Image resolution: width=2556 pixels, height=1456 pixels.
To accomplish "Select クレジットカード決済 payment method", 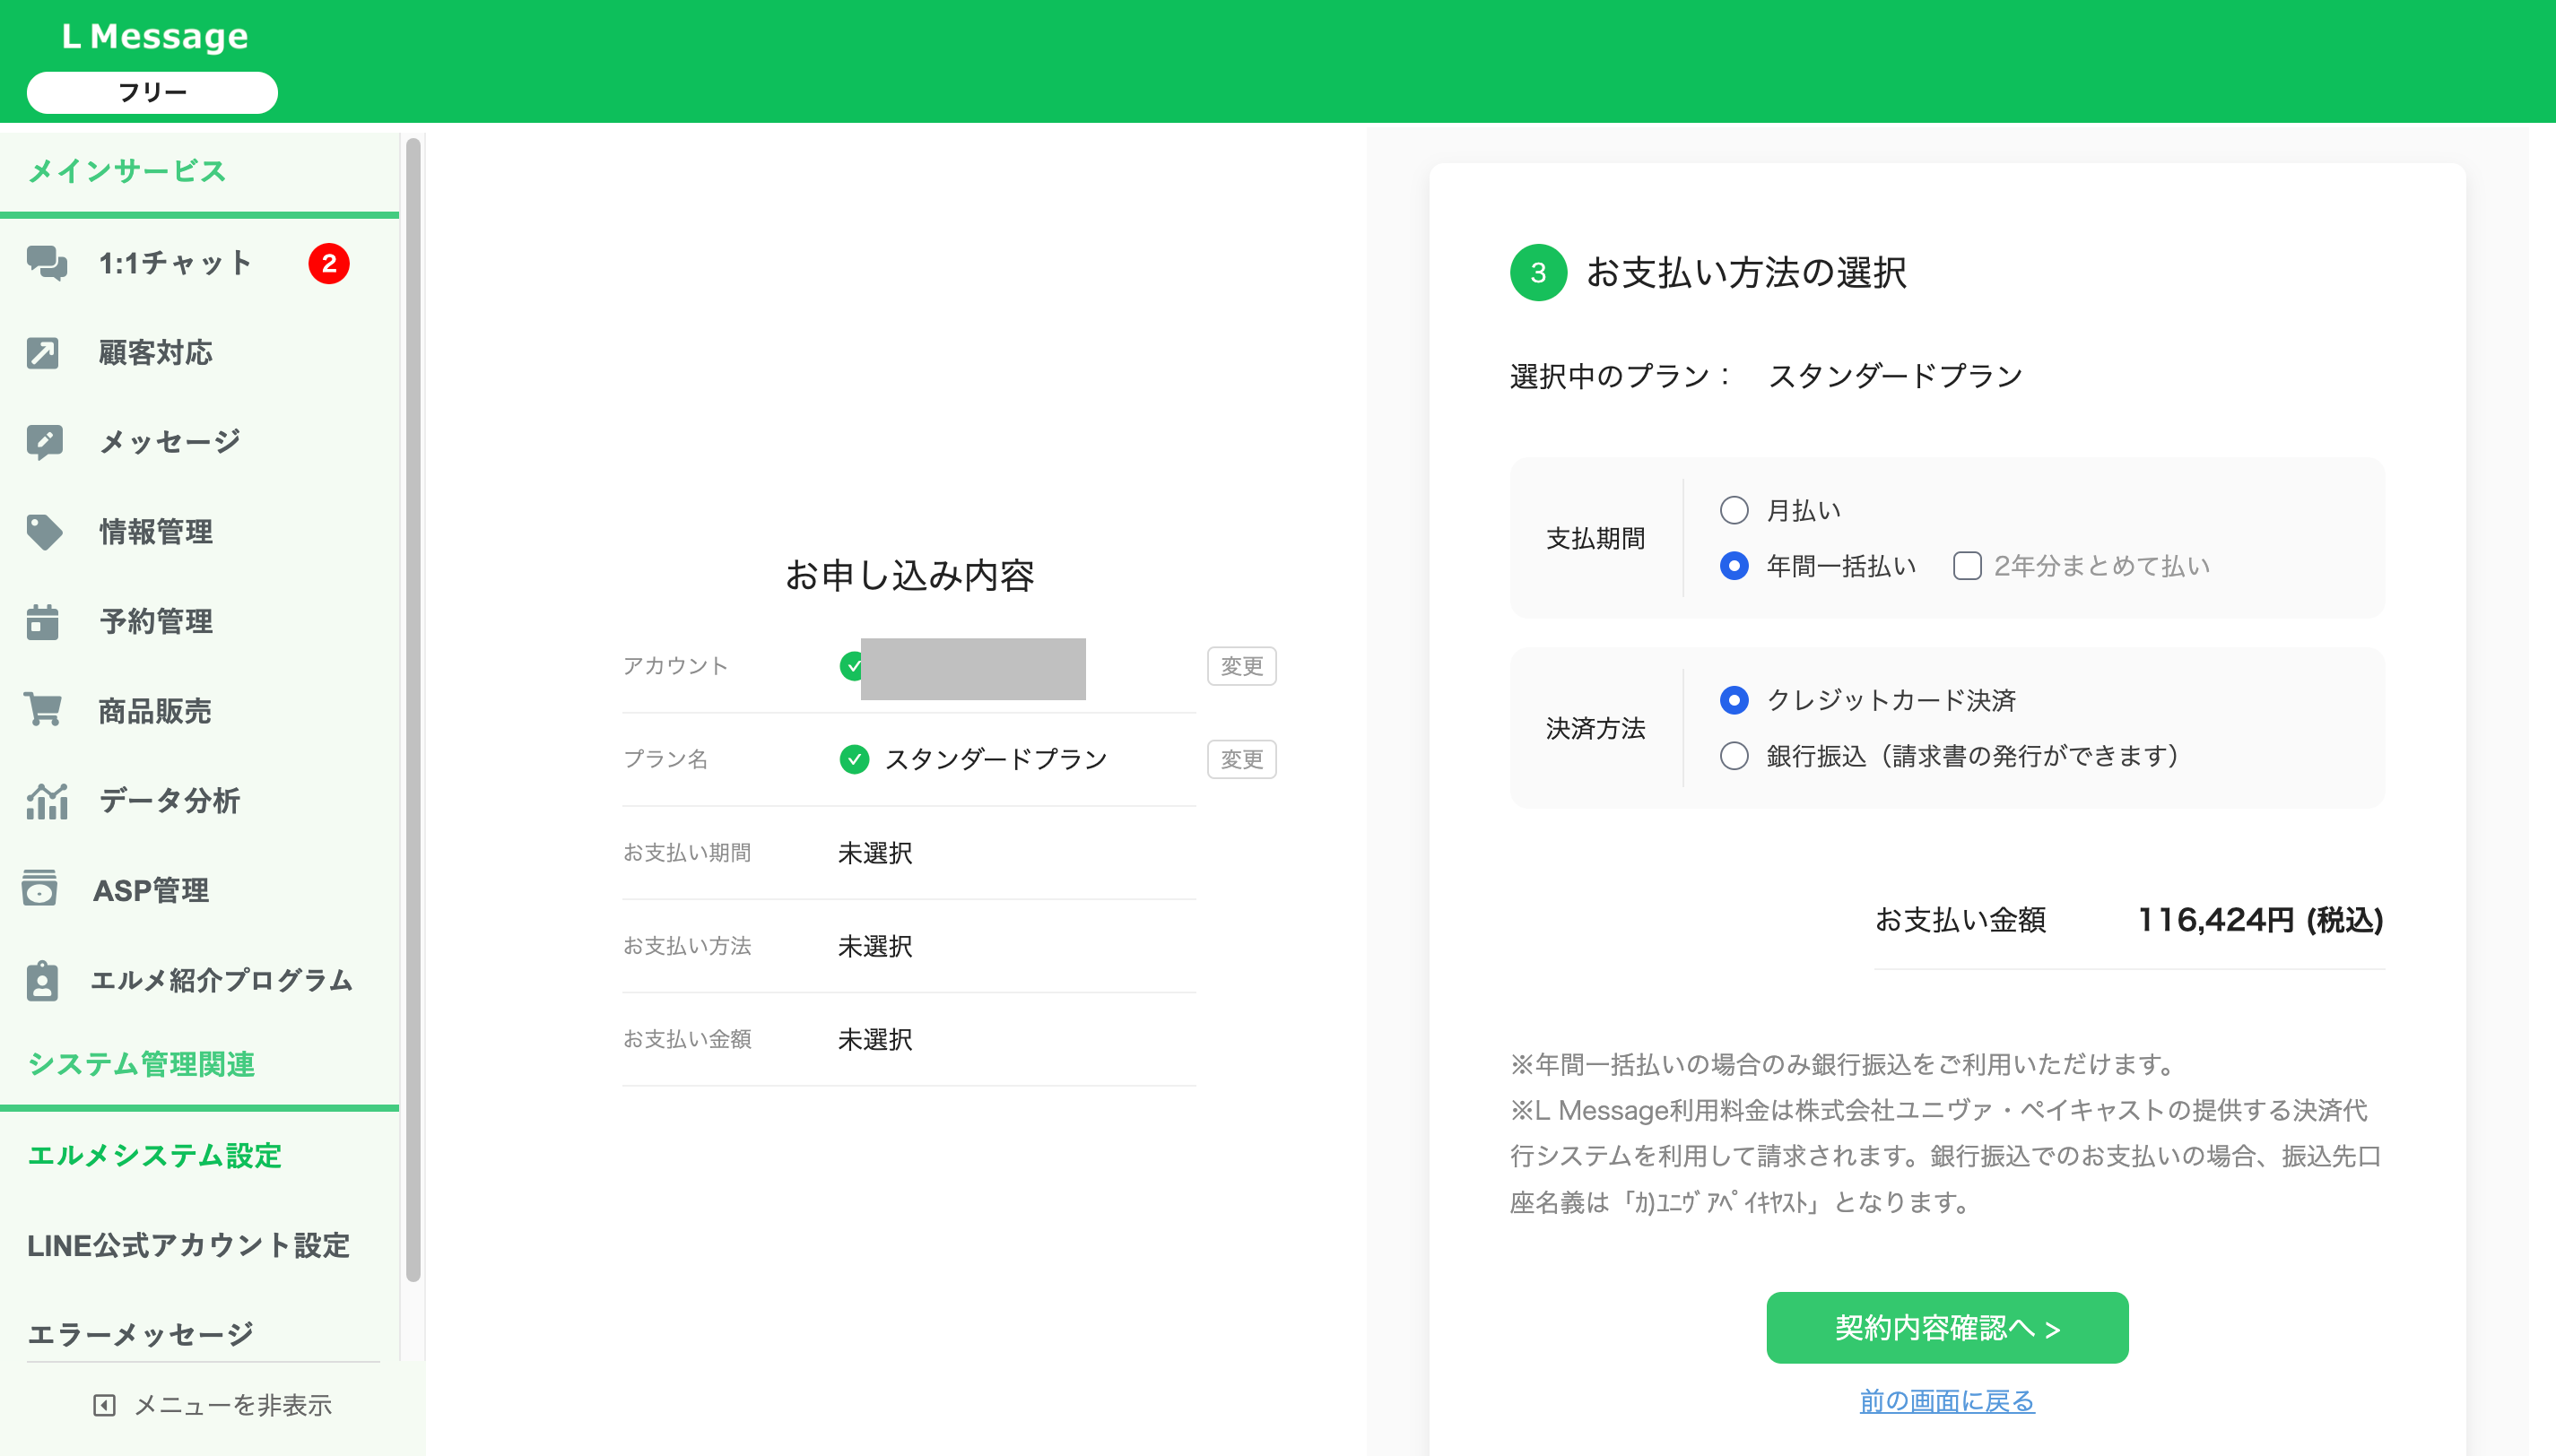I will pyautogui.click(x=1734, y=700).
